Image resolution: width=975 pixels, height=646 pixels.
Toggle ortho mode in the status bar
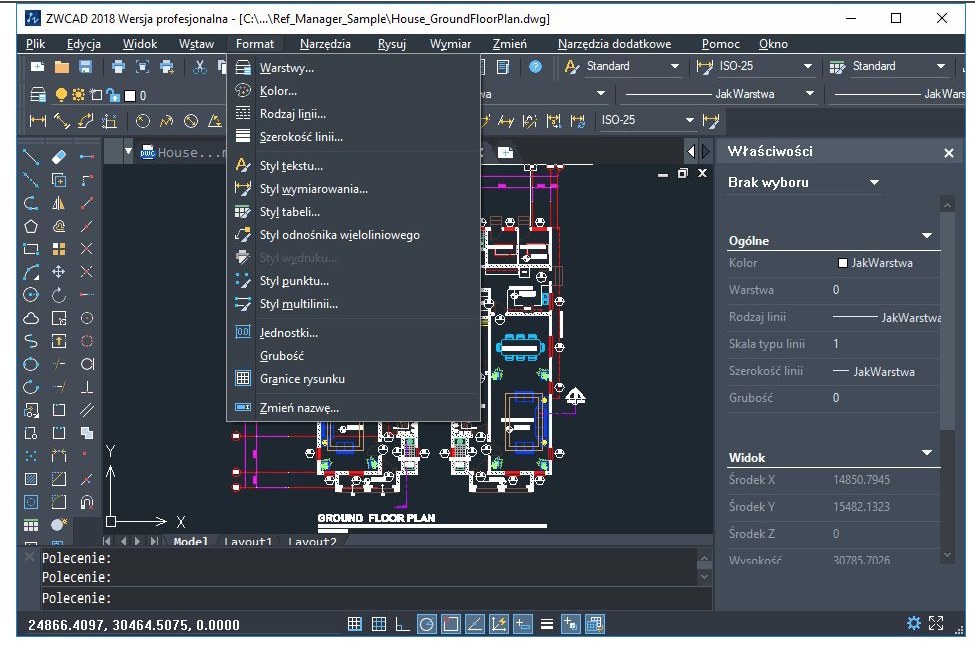403,624
